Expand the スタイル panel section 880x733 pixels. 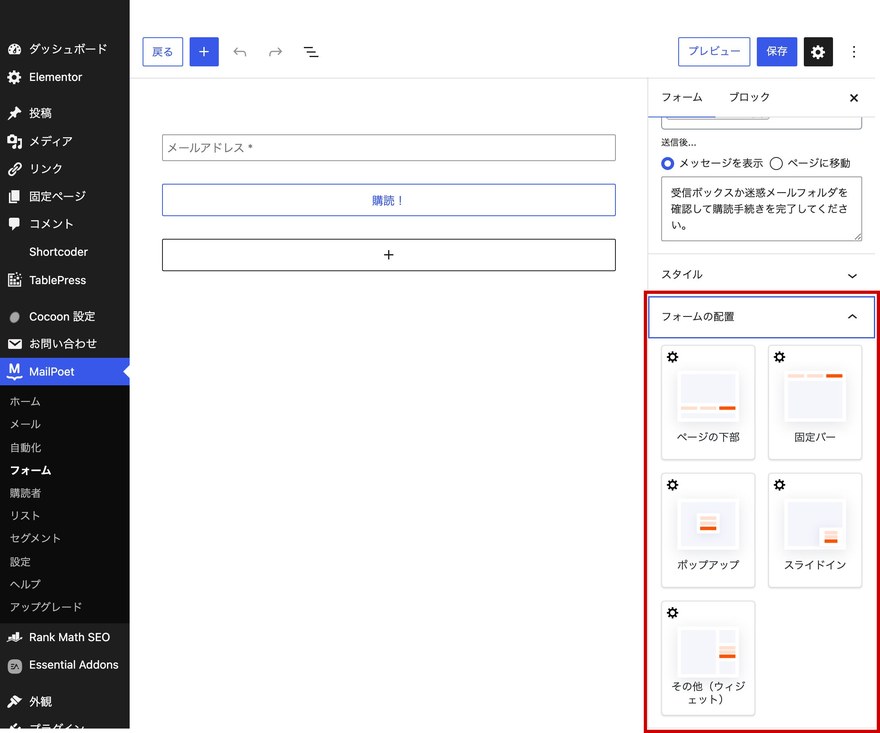(x=761, y=275)
